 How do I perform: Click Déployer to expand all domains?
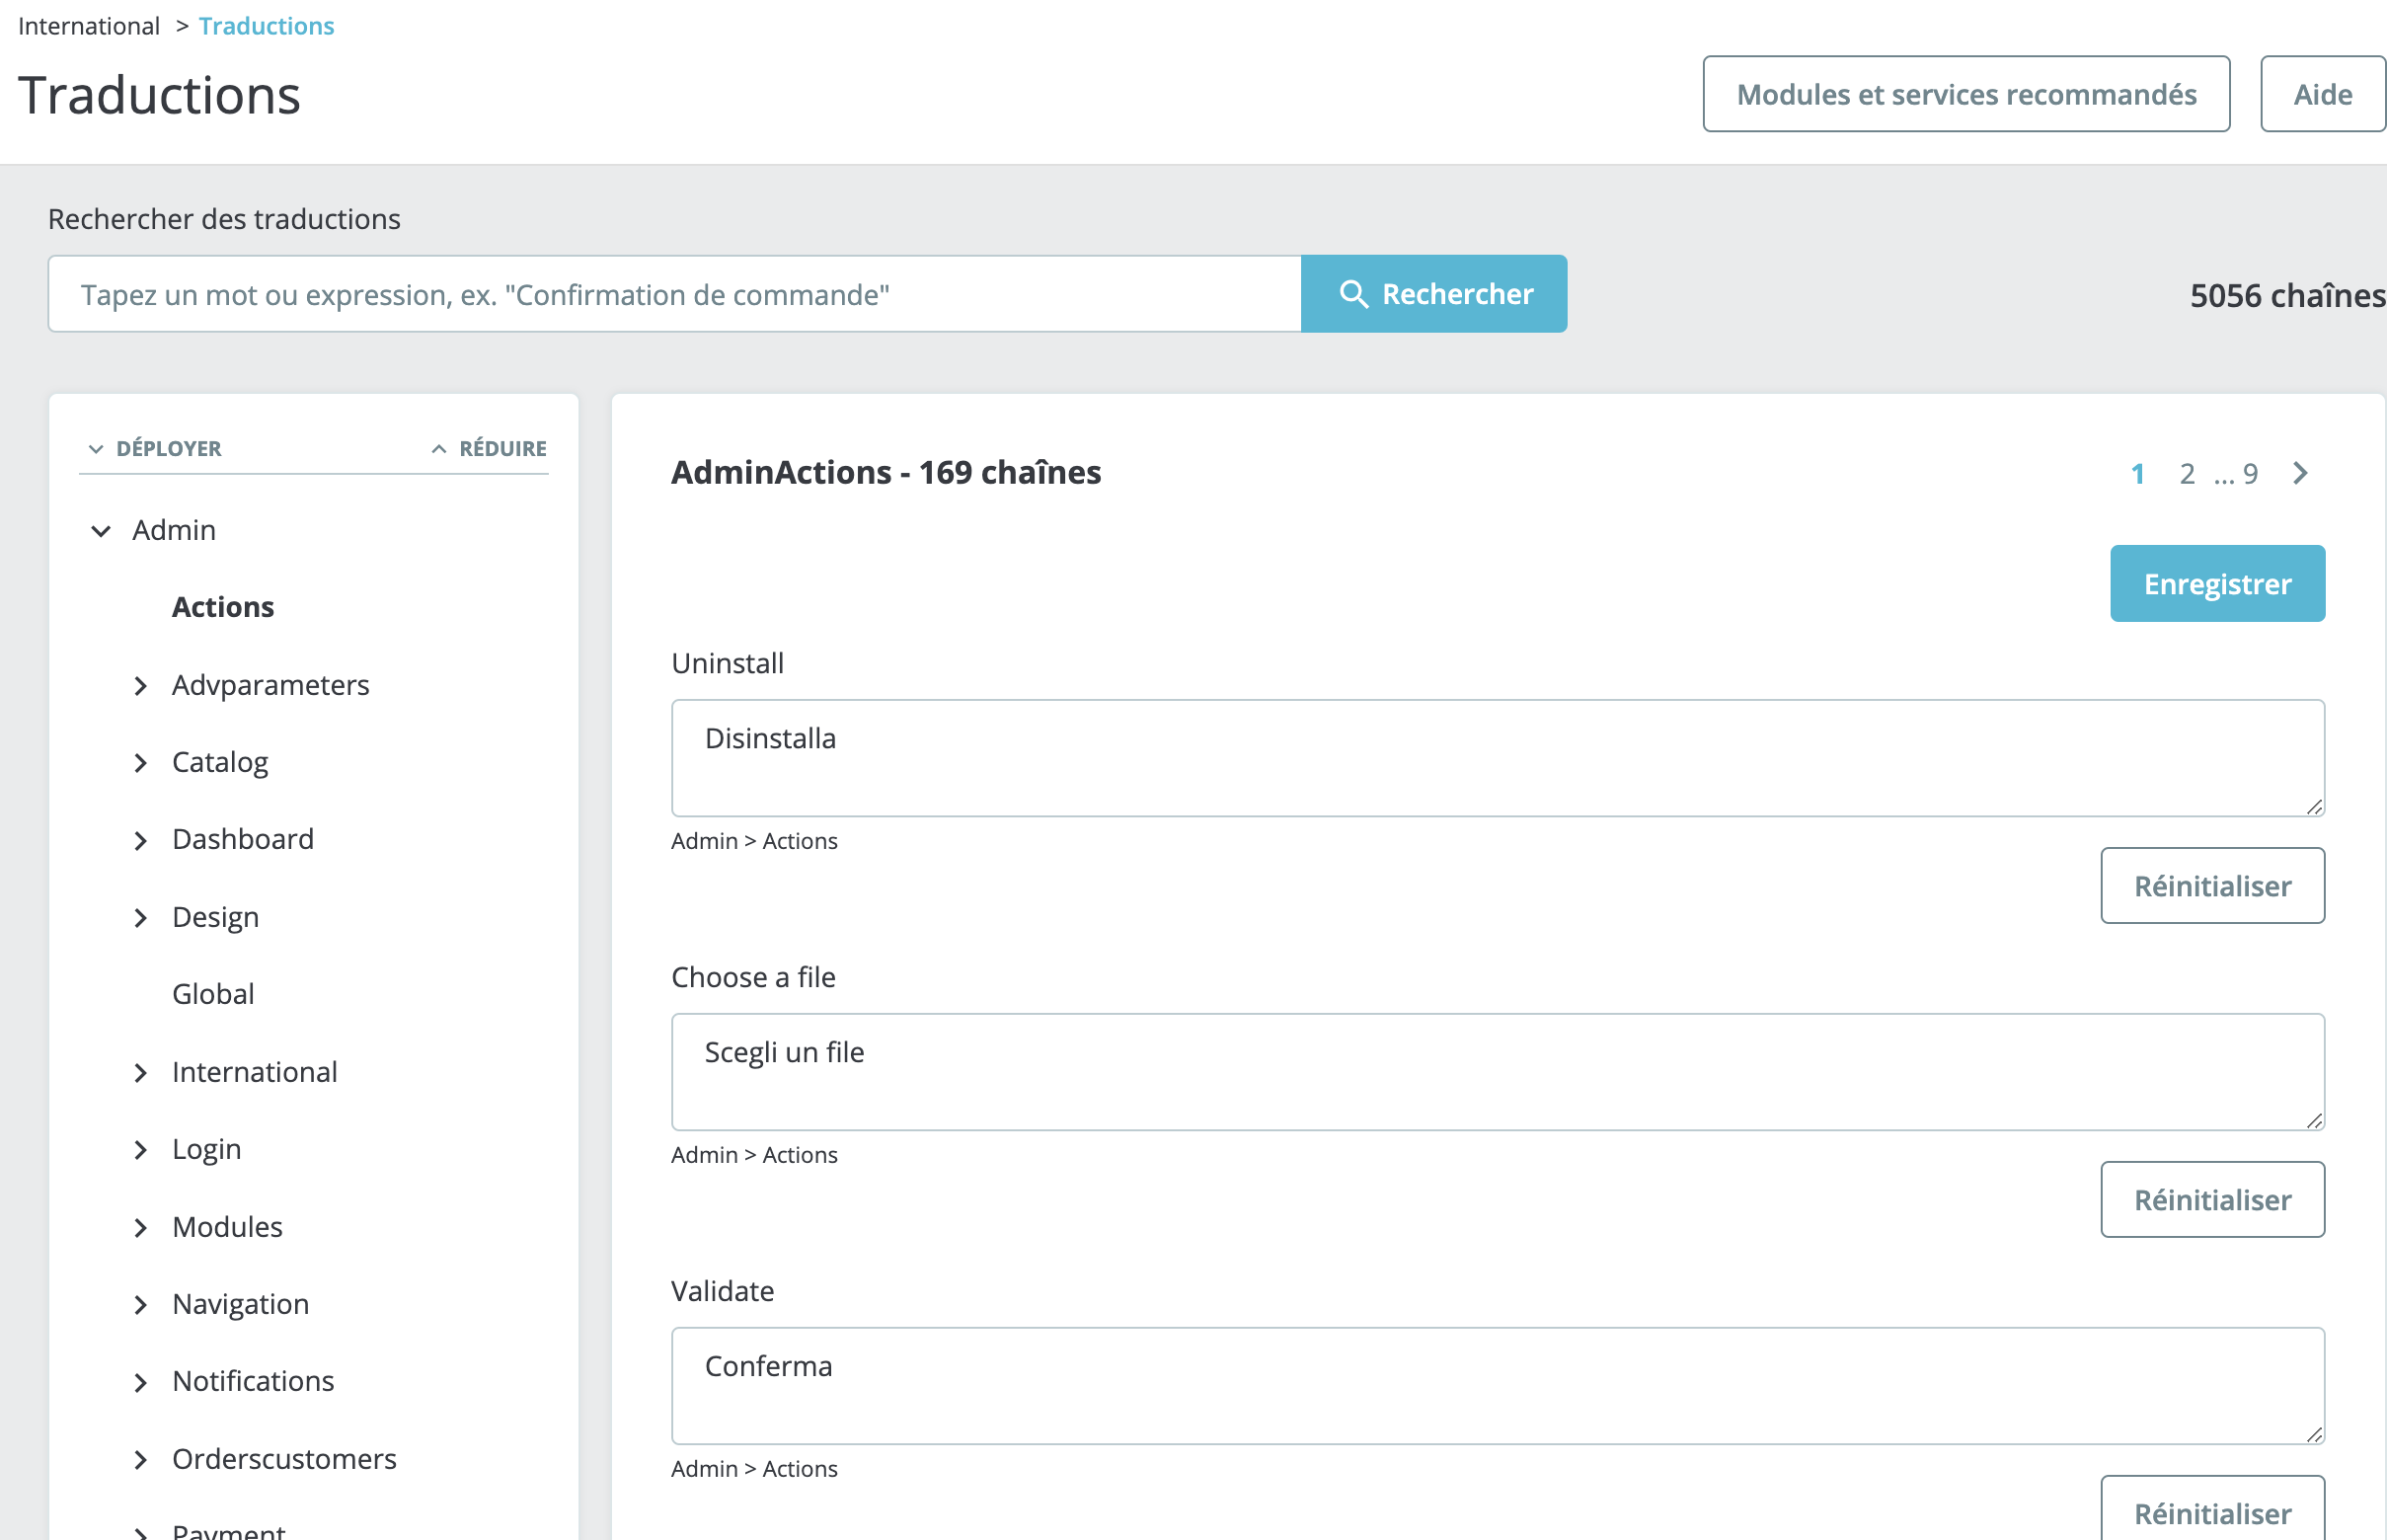point(155,448)
